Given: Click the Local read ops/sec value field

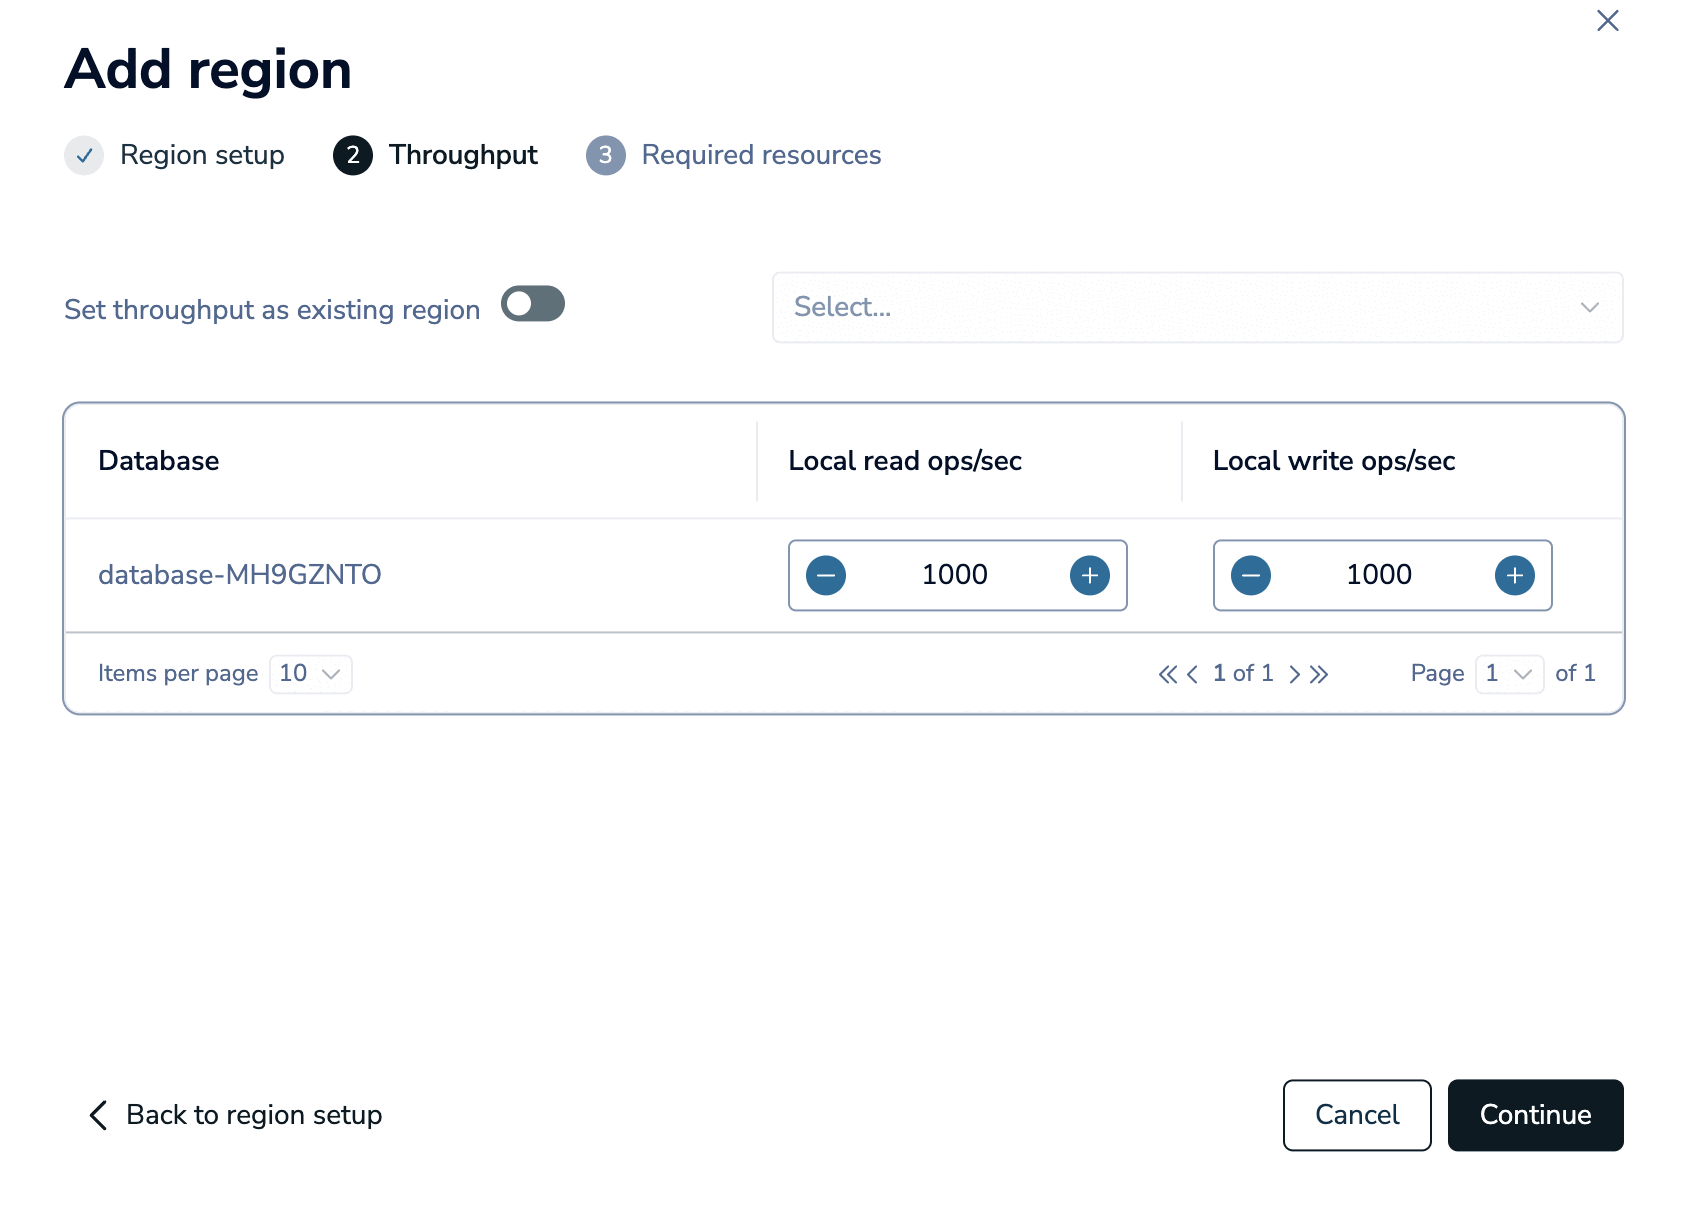Looking at the screenshot, I should coord(956,575).
